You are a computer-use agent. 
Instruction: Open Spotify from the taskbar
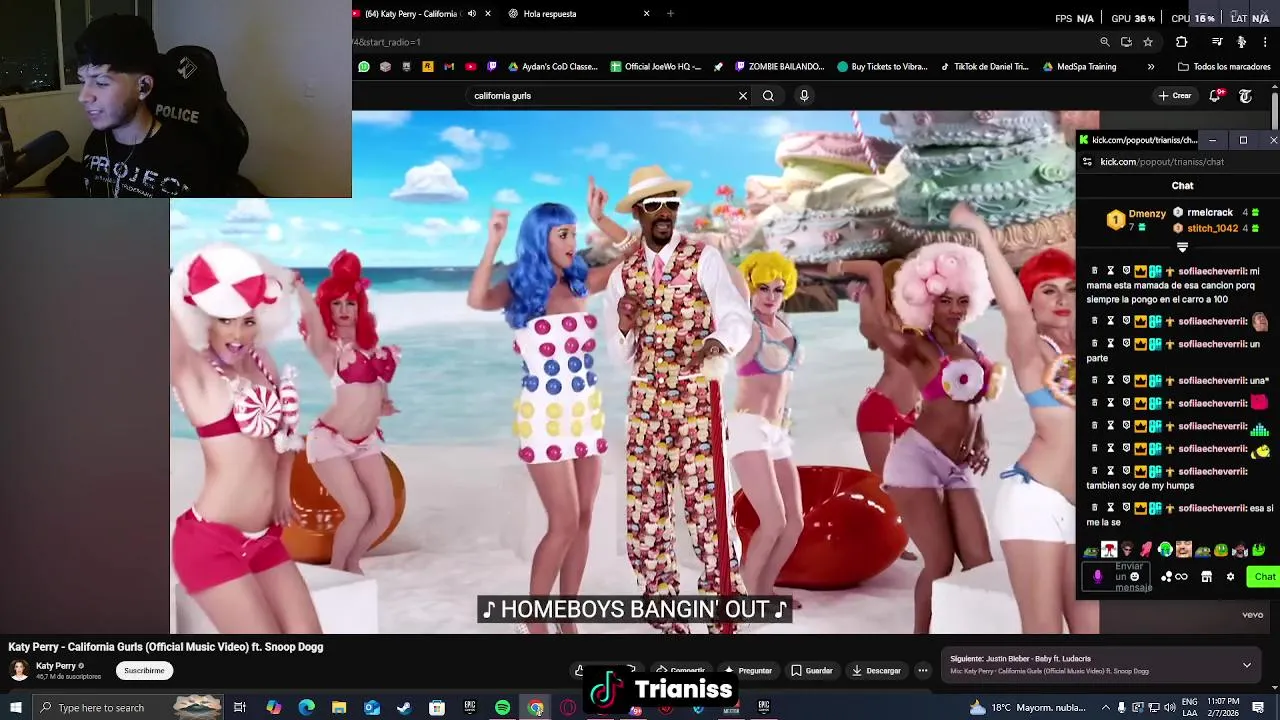point(503,708)
